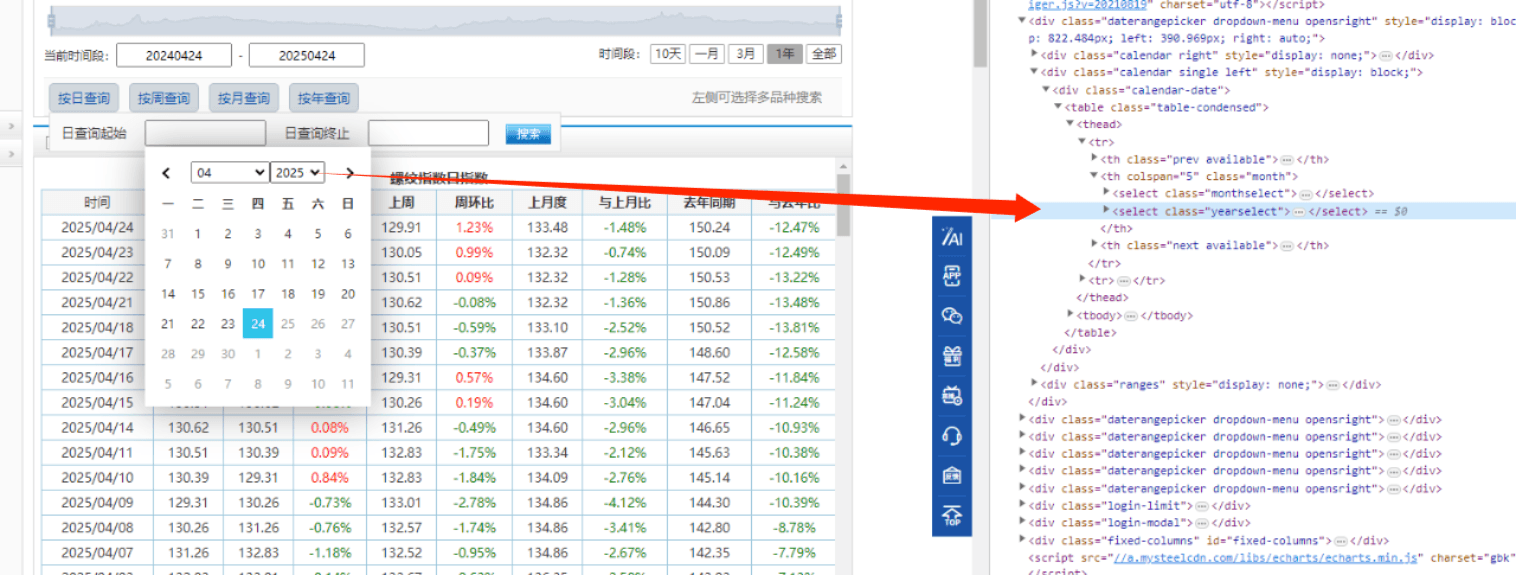Click the 周环比 column header
The image size is (1516, 575).
pyautogui.click(x=474, y=202)
